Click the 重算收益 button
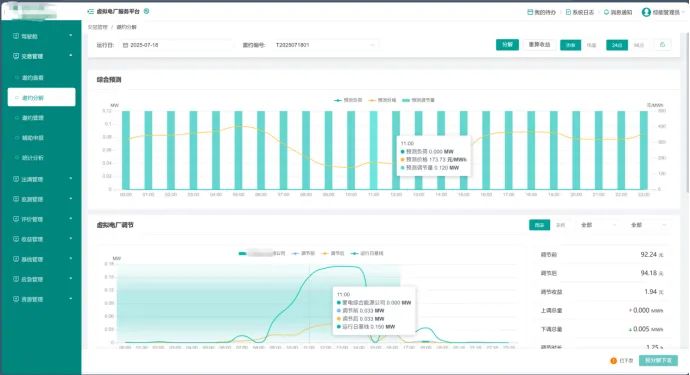Screen dimensions: 690x375 (539, 45)
